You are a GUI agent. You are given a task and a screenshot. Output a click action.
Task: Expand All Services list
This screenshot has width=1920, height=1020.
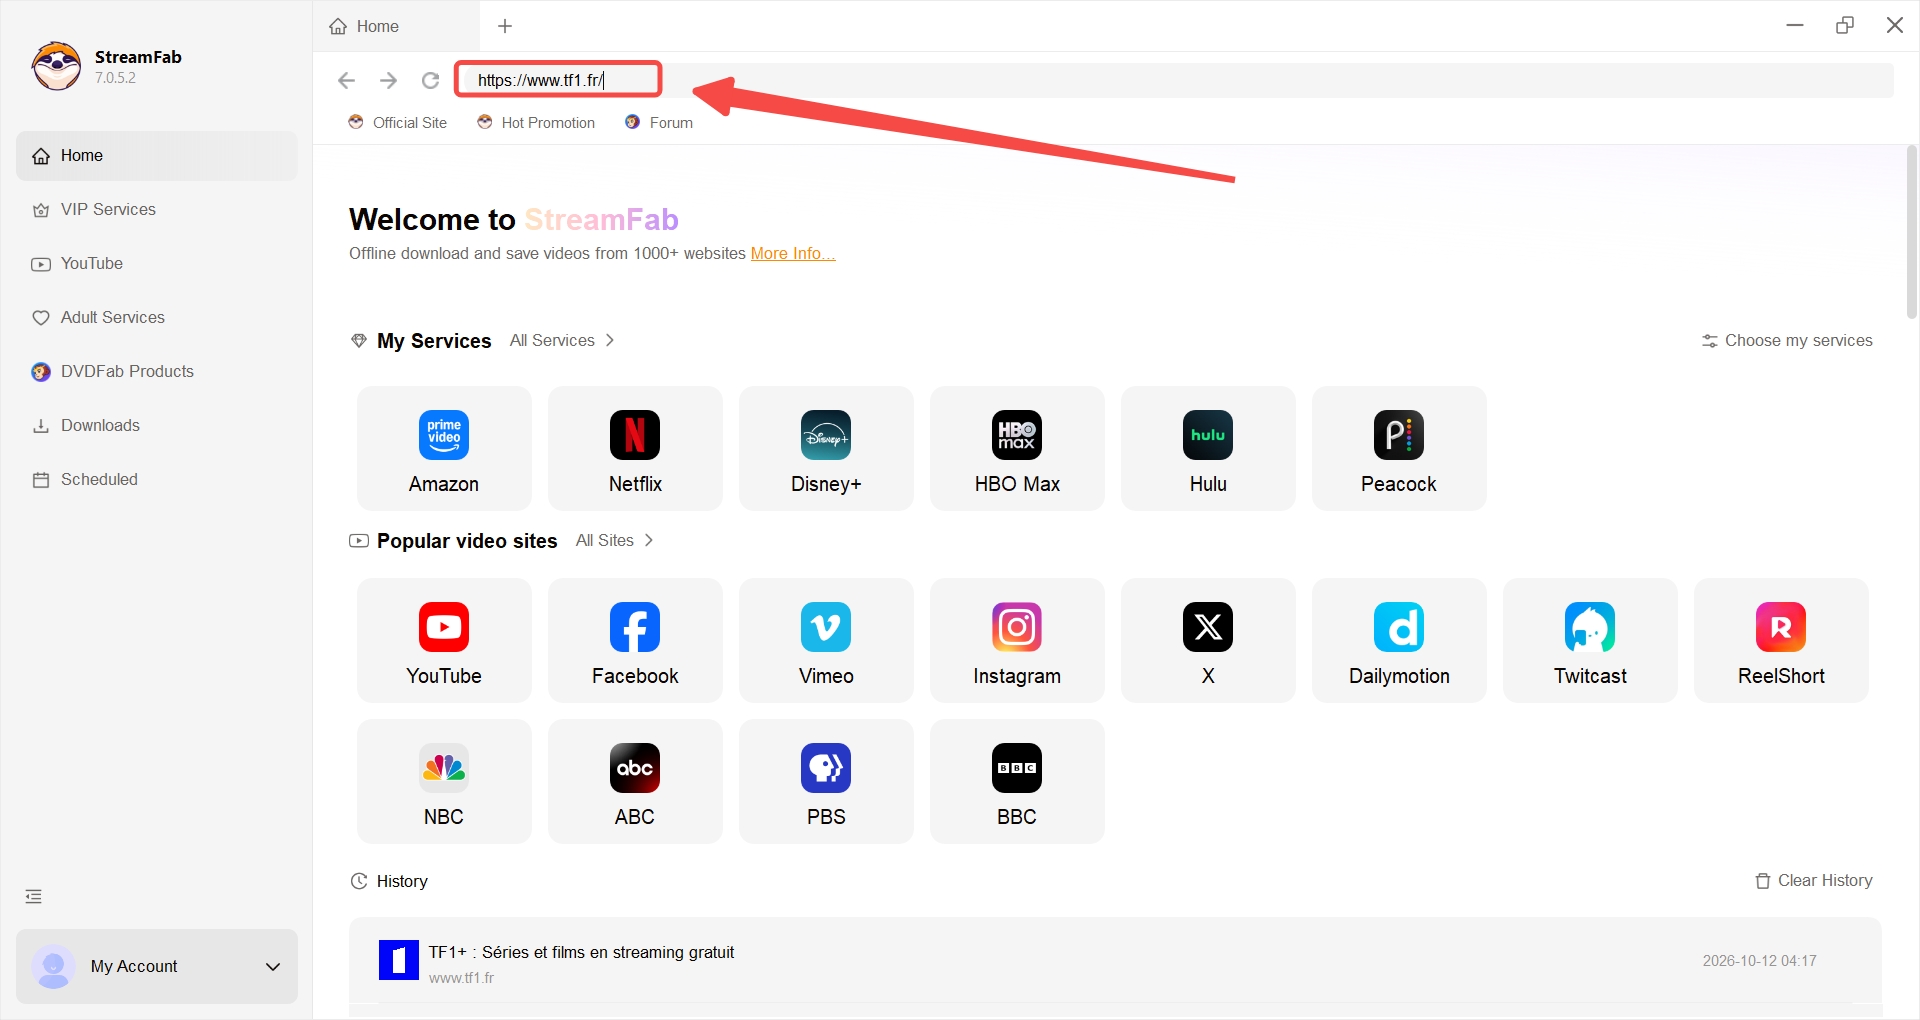point(562,340)
